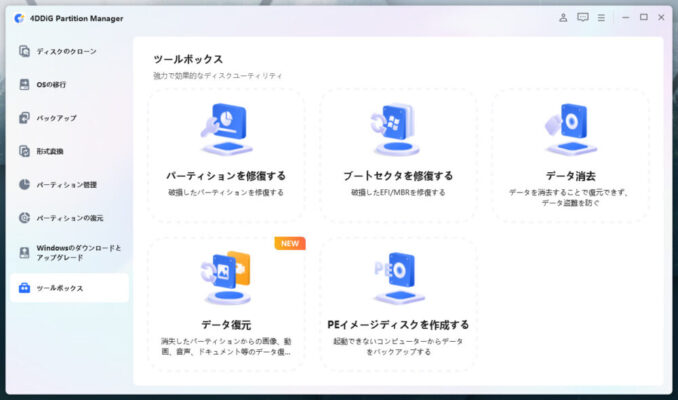Select WindowsのダウンロードとアップグレードI menu entry
This screenshot has height=400, width=678.
[x=69, y=253]
